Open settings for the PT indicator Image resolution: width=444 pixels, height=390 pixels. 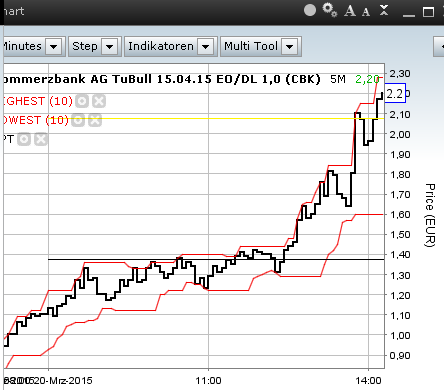(x=24, y=139)
